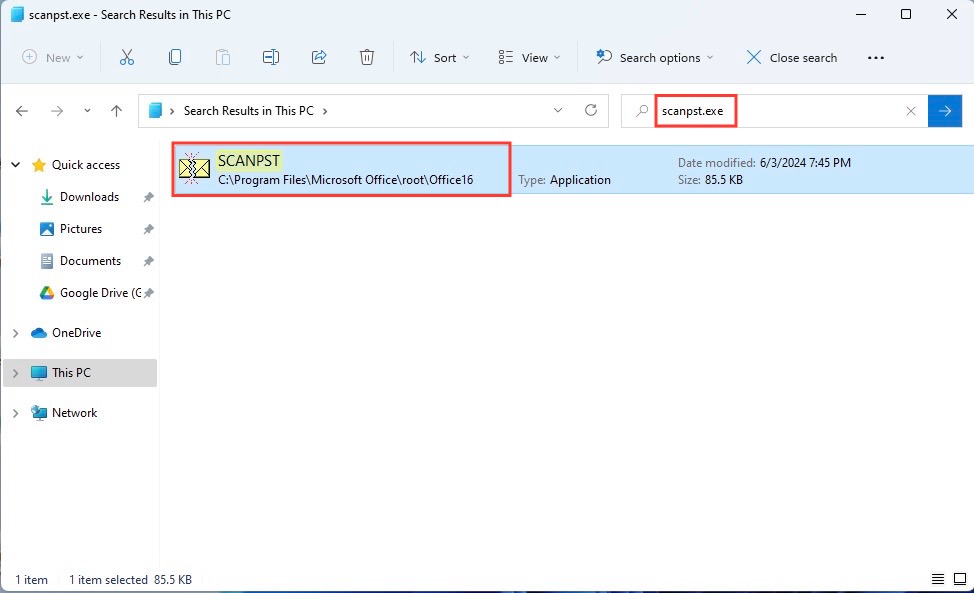Viewport: 974px width, 593px height.
Task: Open the See more ellipsis menu
Action: click(x=876, y=58)
